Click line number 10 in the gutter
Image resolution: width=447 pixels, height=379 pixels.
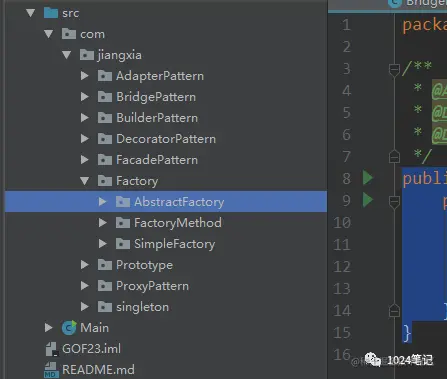click(x=342, y=222)
